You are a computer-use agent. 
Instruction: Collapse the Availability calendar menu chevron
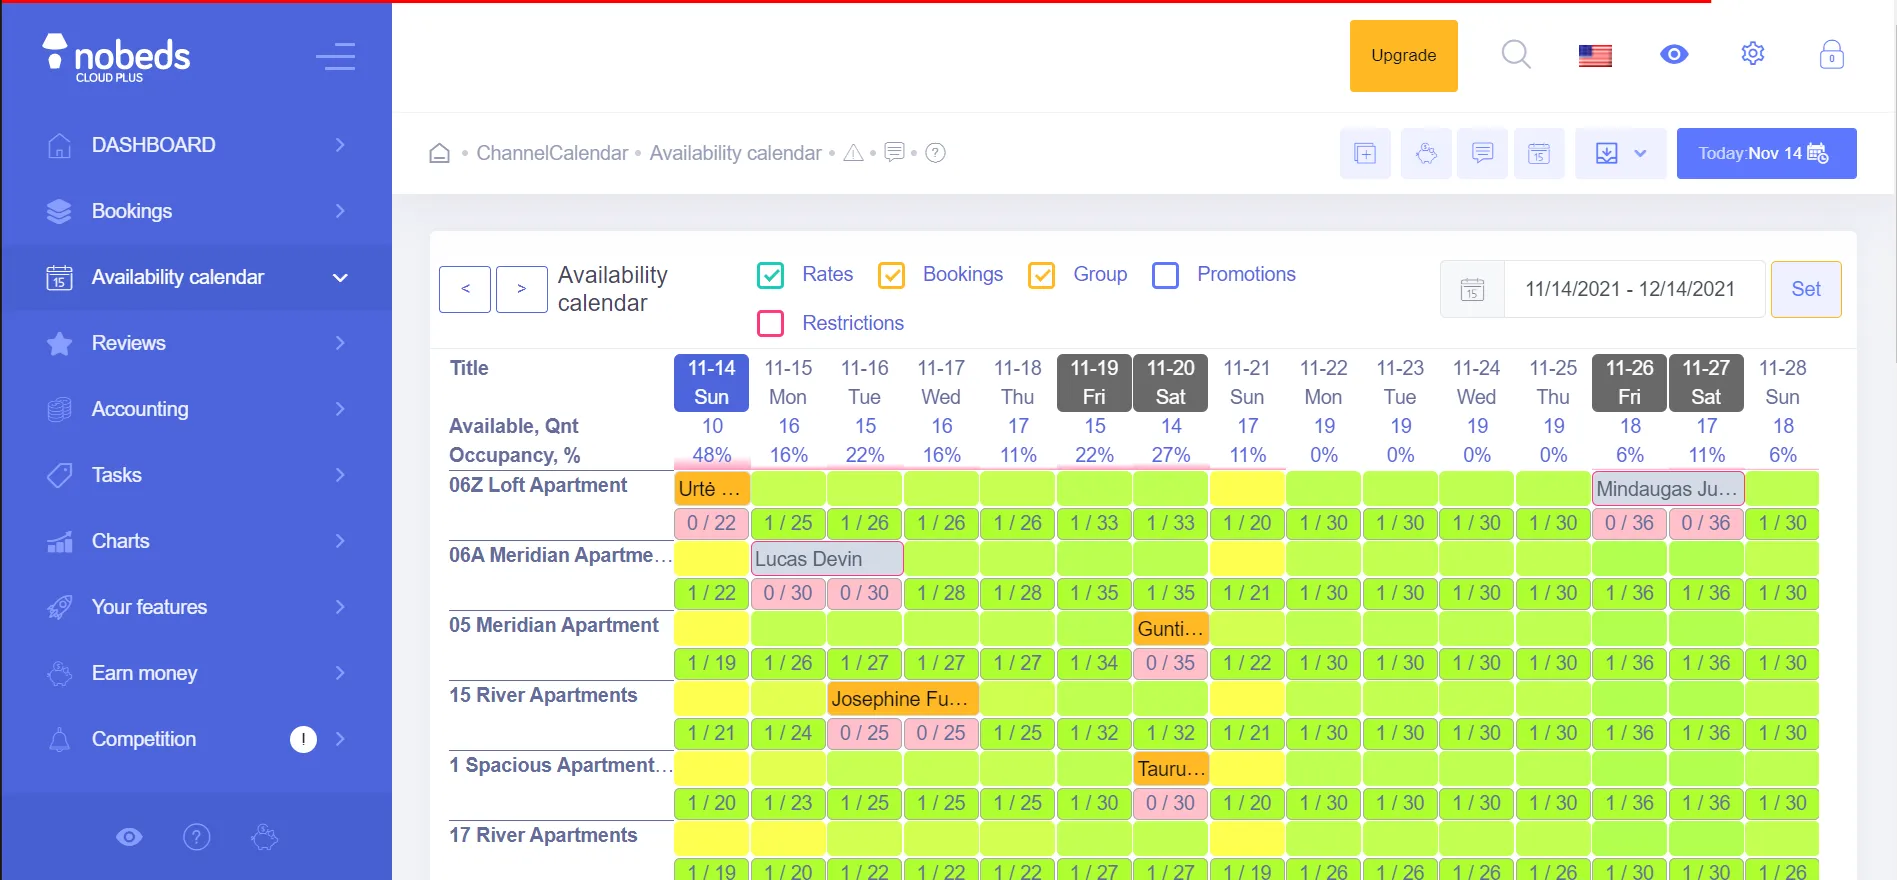click(x=340, y=278)
